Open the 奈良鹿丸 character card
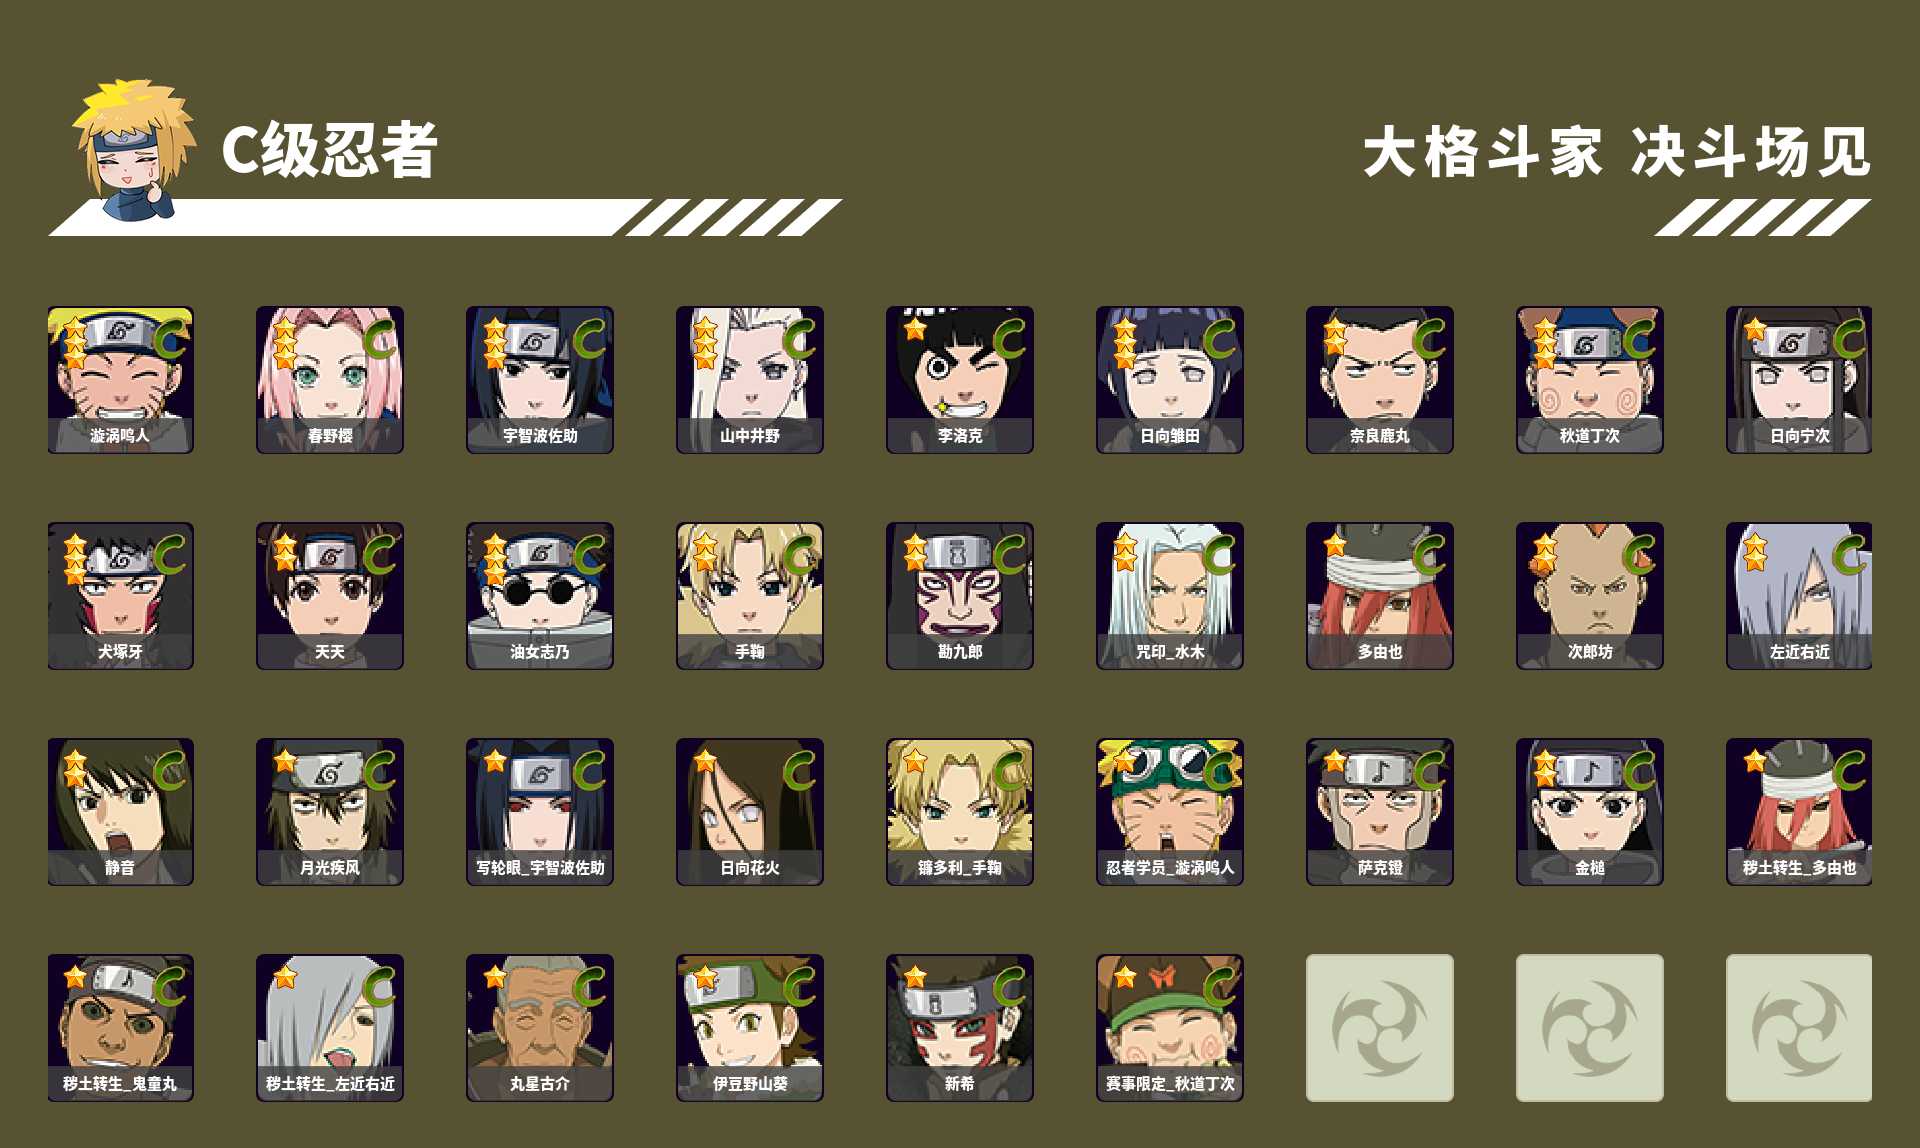The width and height of the screenshot is (1920, 1148). (x=1380, y=380)
